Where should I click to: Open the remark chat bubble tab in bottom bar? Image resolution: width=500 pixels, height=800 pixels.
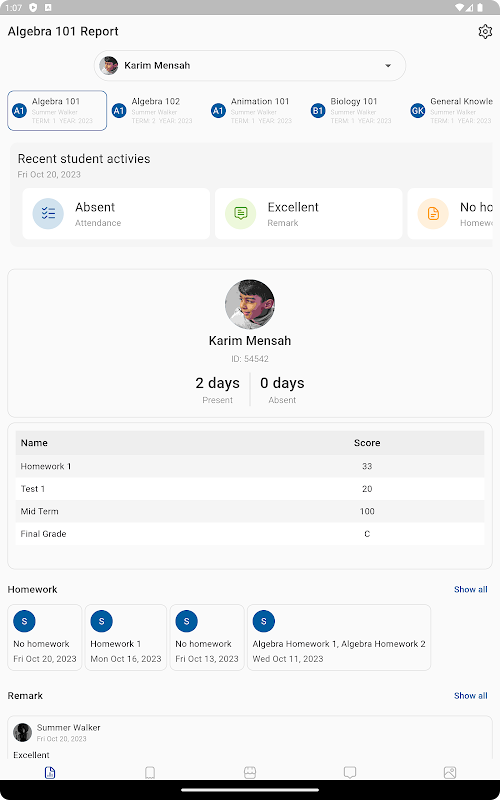[350, 772]
